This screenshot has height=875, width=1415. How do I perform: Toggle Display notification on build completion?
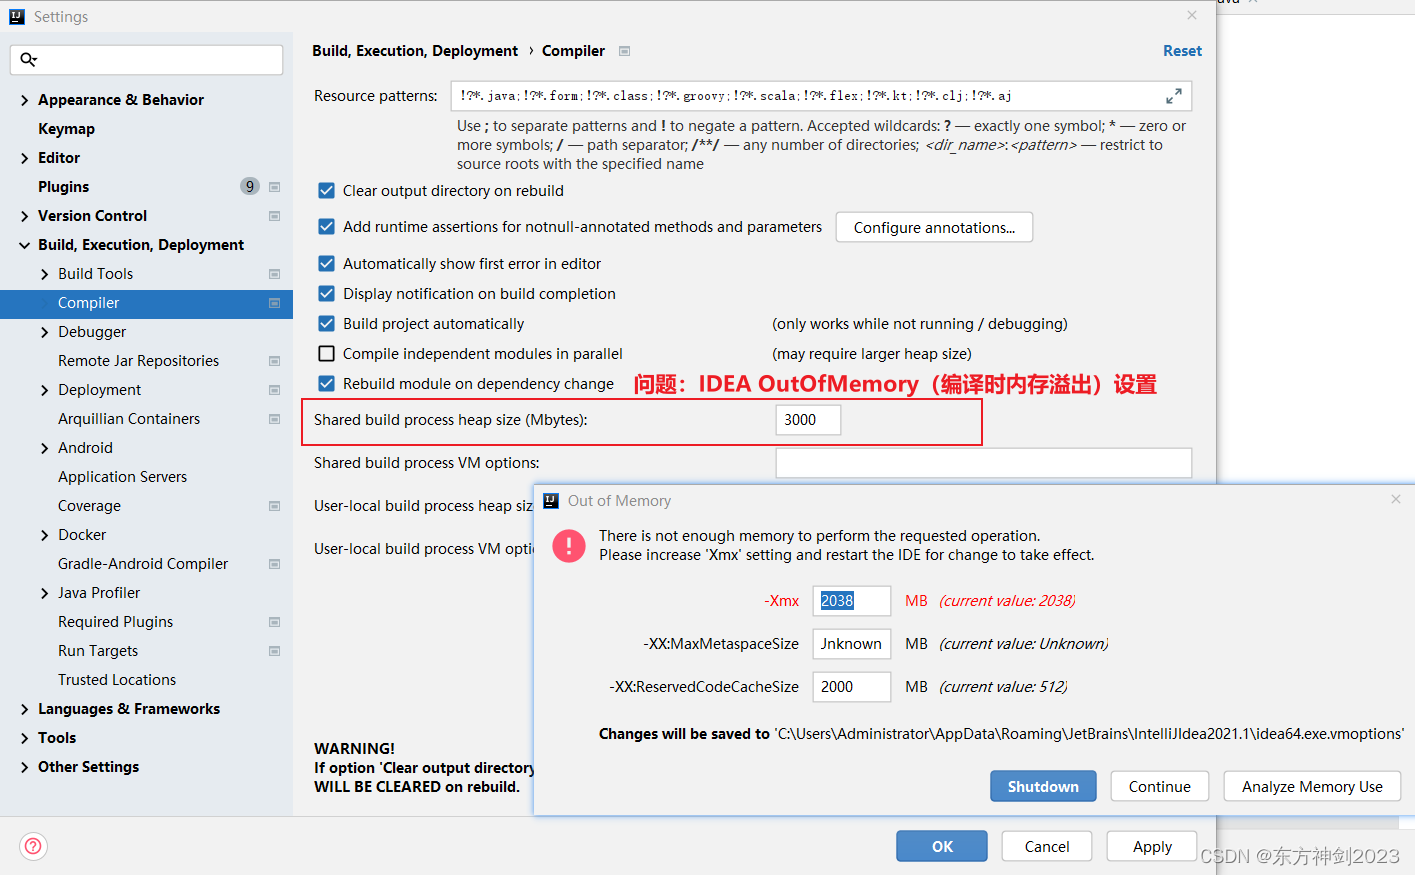coord(326,294)
